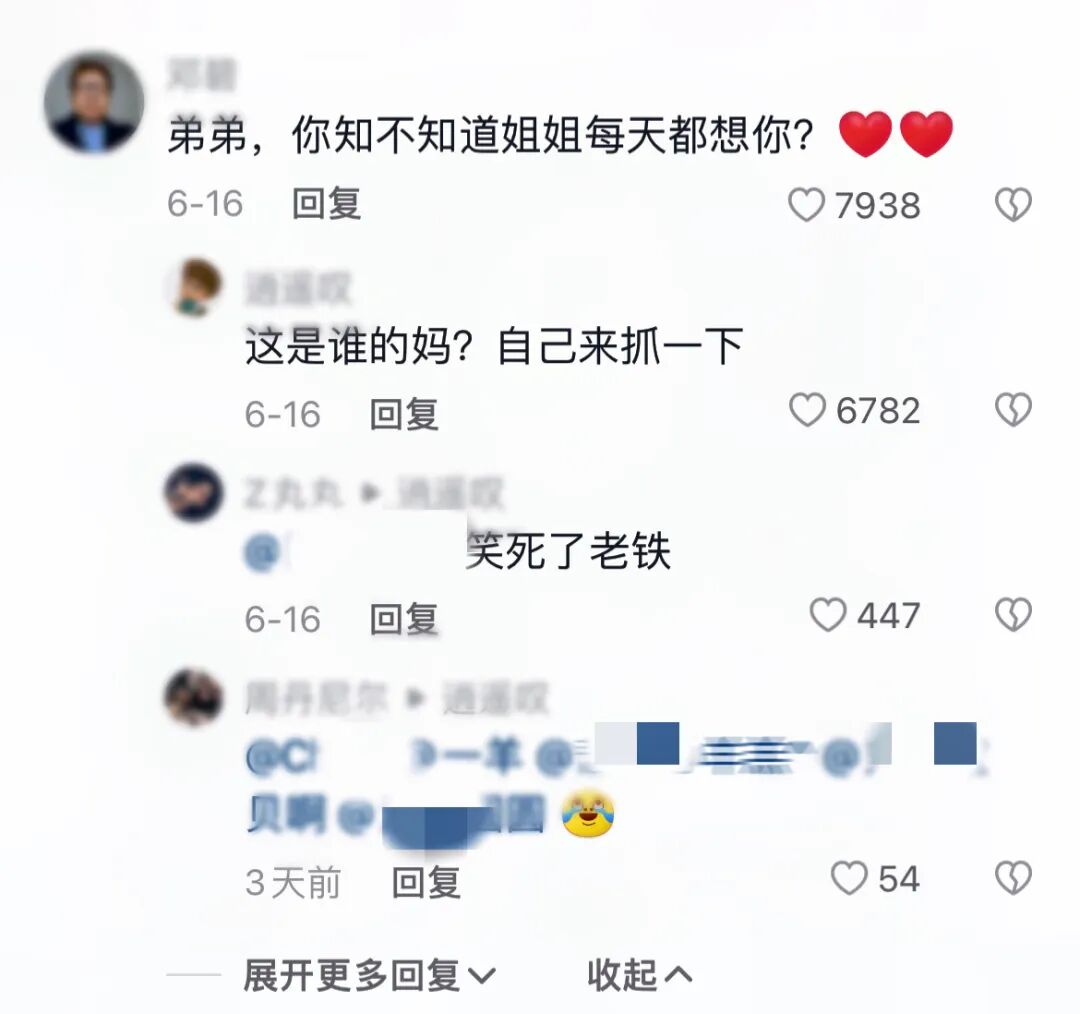This screenshot has width=1080, height=1014.
Task: Like the 笑死了老铁 reply
Action: (x=828, y=614)
